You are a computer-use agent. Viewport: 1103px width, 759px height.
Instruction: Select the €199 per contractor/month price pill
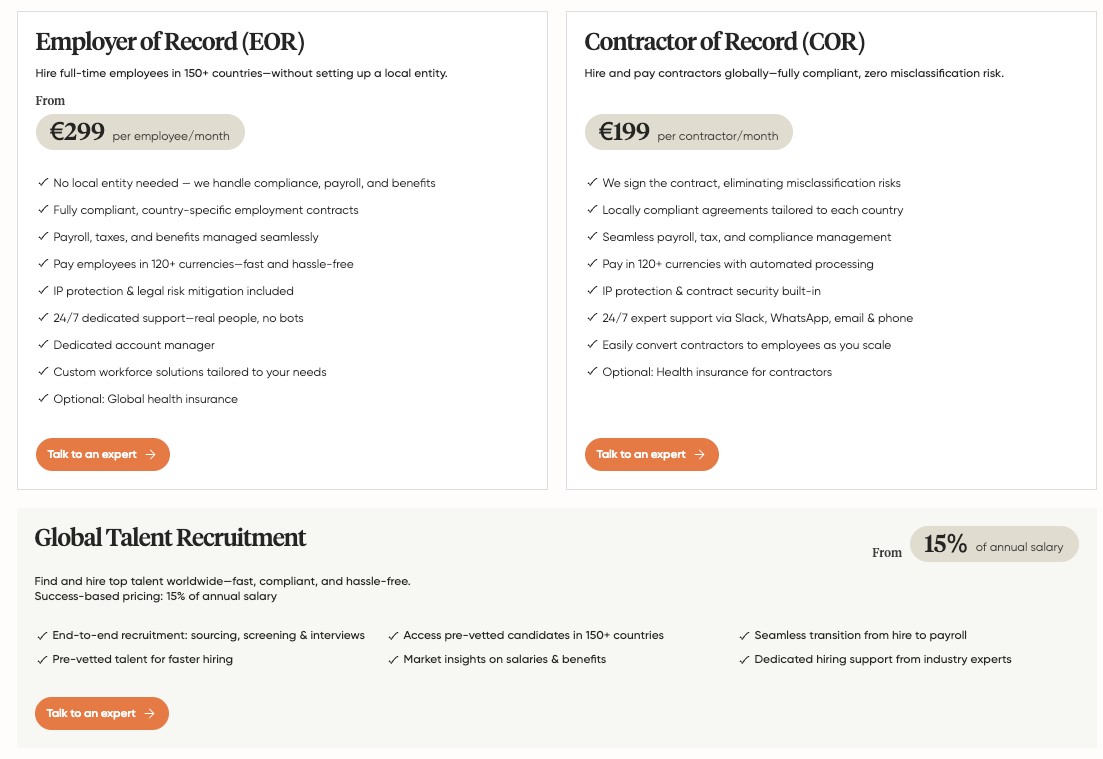689,132
